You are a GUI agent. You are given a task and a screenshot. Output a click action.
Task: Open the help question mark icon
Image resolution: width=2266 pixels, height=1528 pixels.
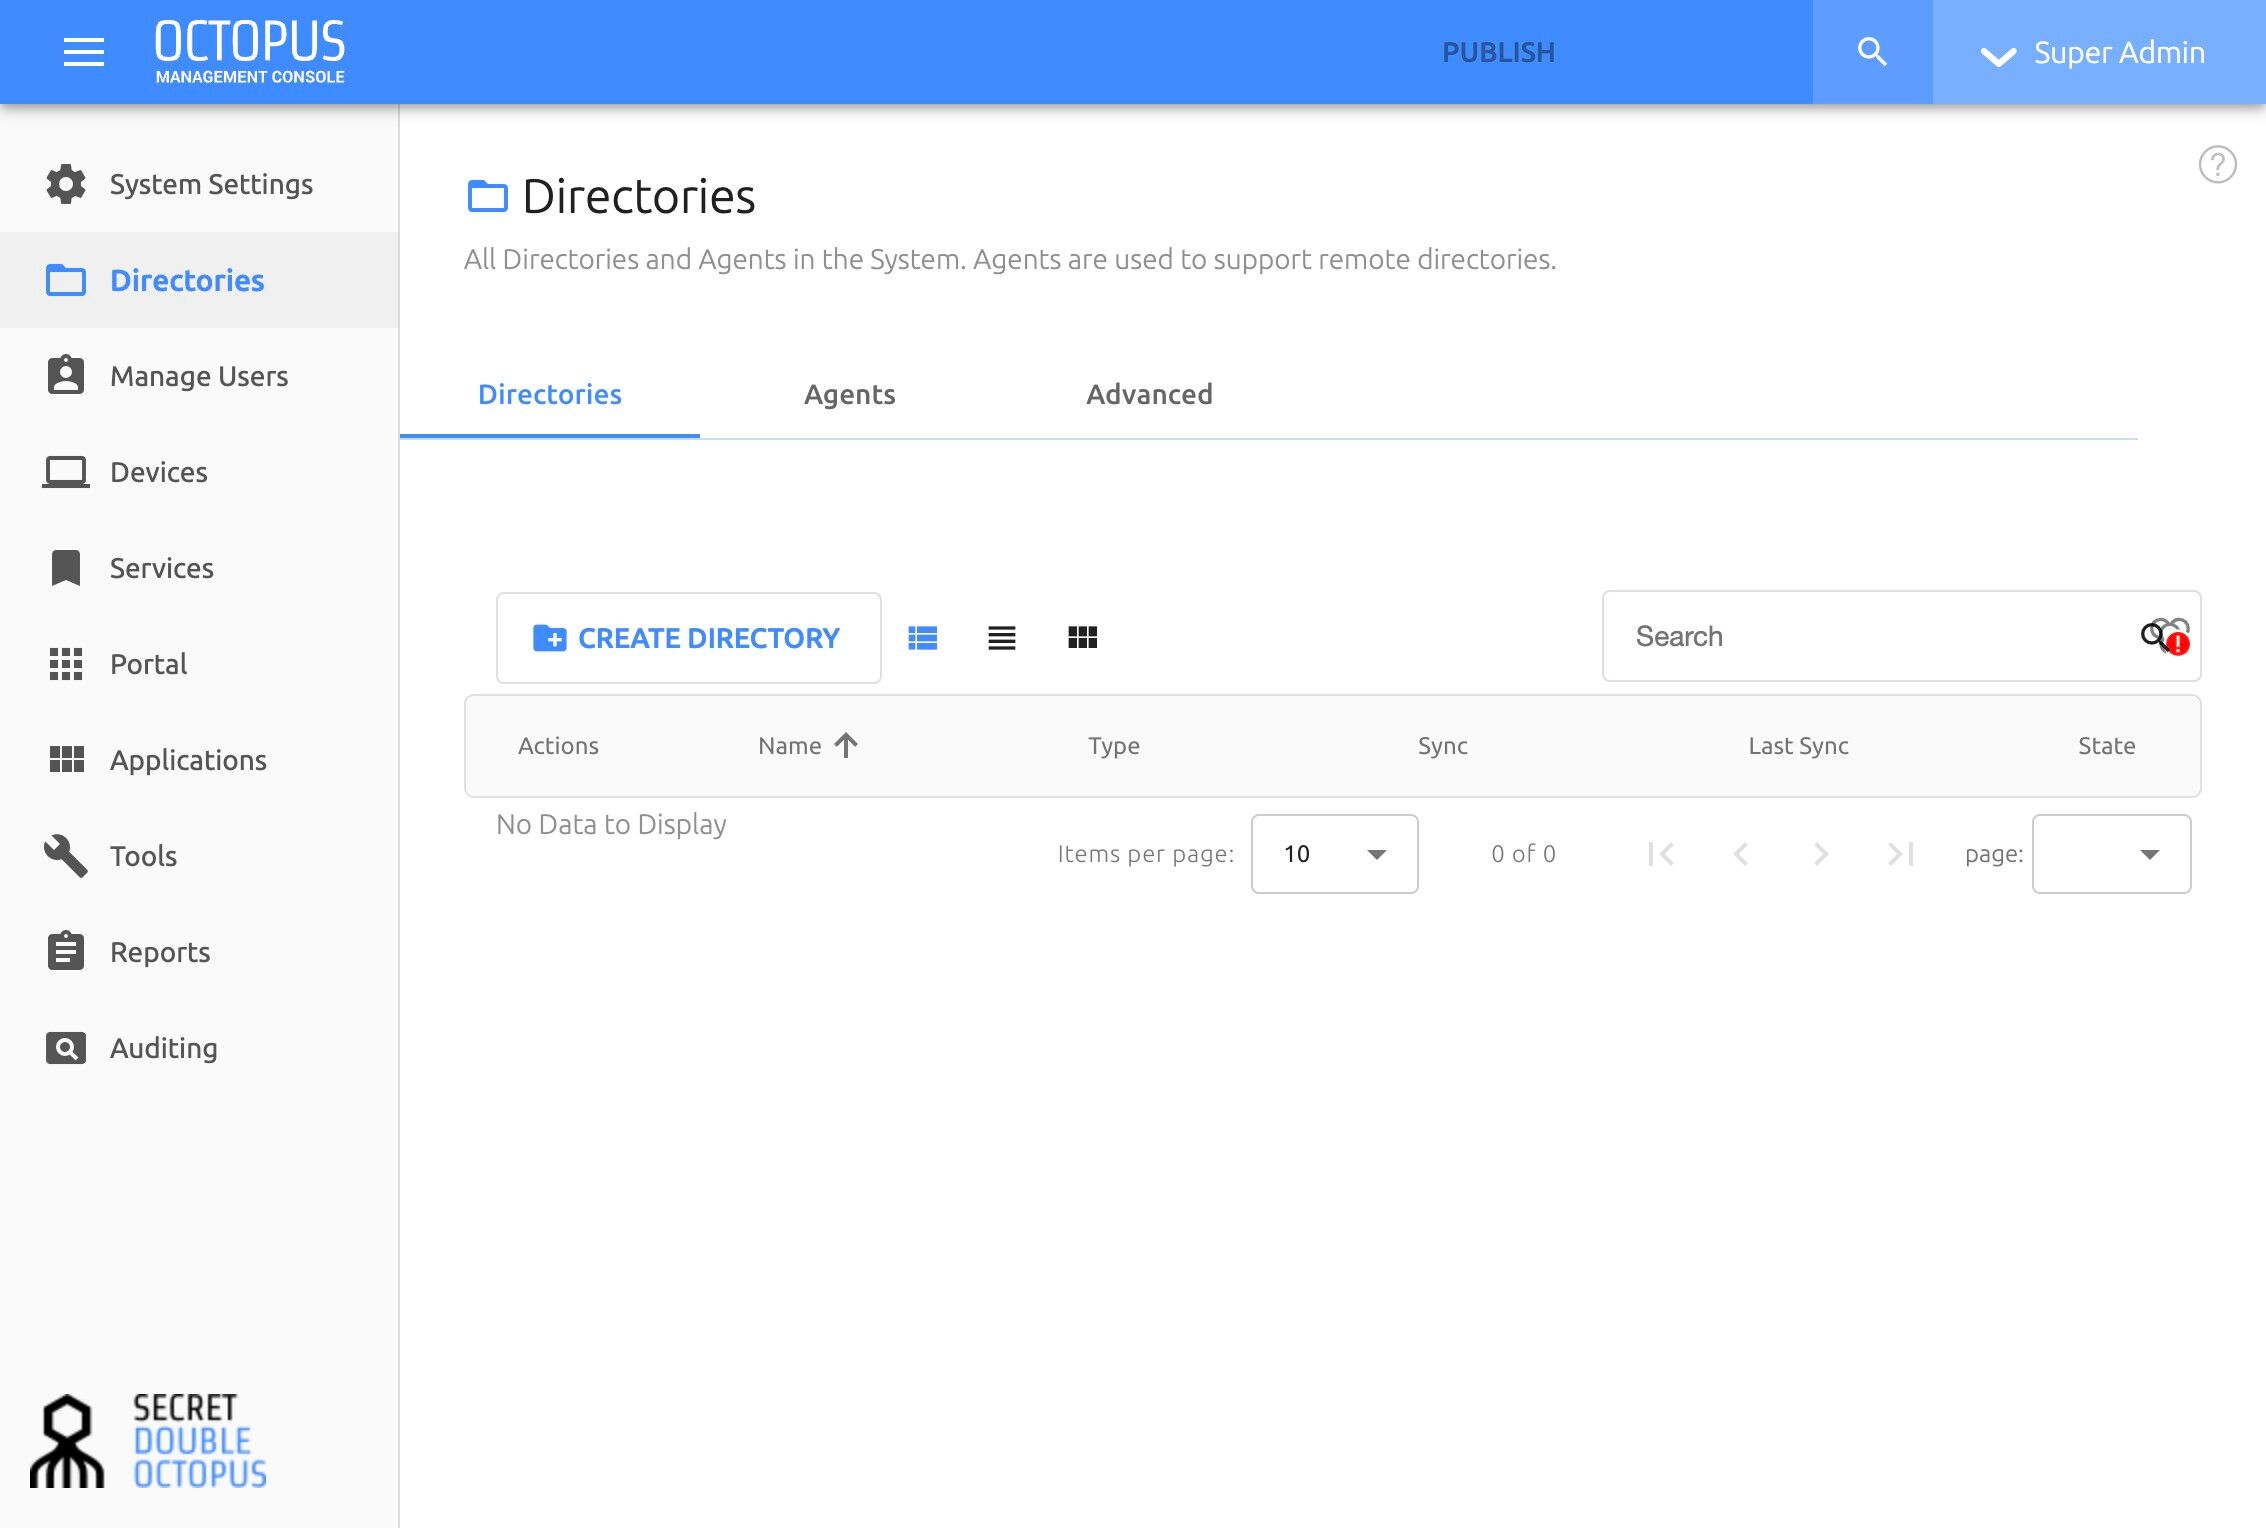click(2217, 164)
